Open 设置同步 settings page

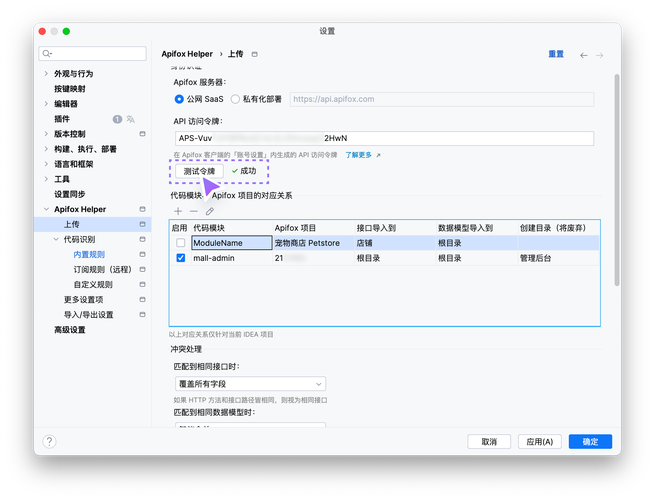click(70, 194)
